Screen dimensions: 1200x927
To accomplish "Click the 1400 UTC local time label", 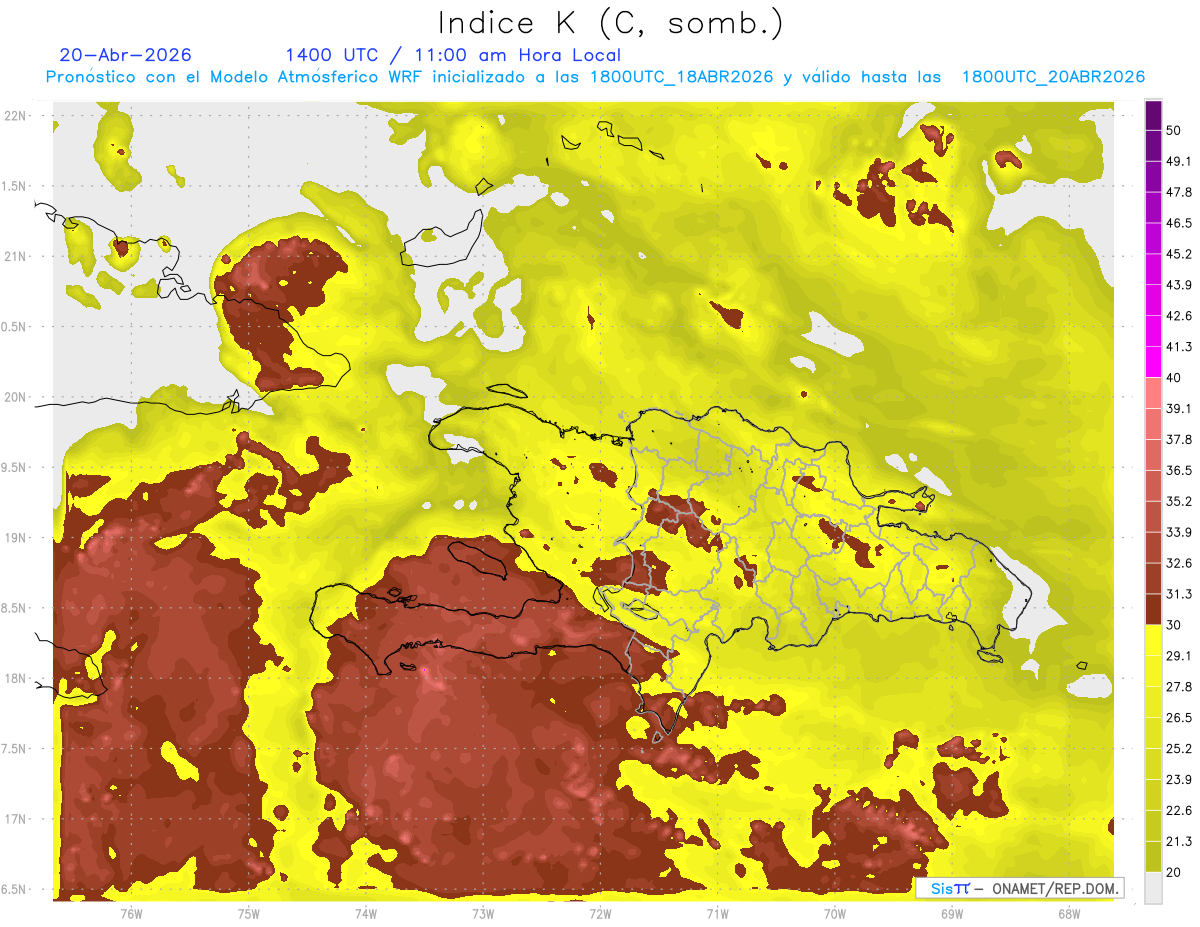I will click(x=453, y=55).
